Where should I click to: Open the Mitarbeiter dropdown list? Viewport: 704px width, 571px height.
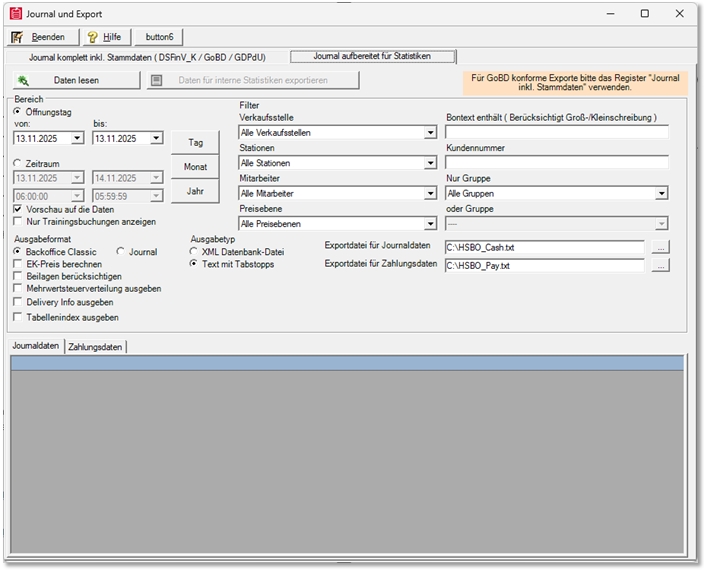point(430,193)
